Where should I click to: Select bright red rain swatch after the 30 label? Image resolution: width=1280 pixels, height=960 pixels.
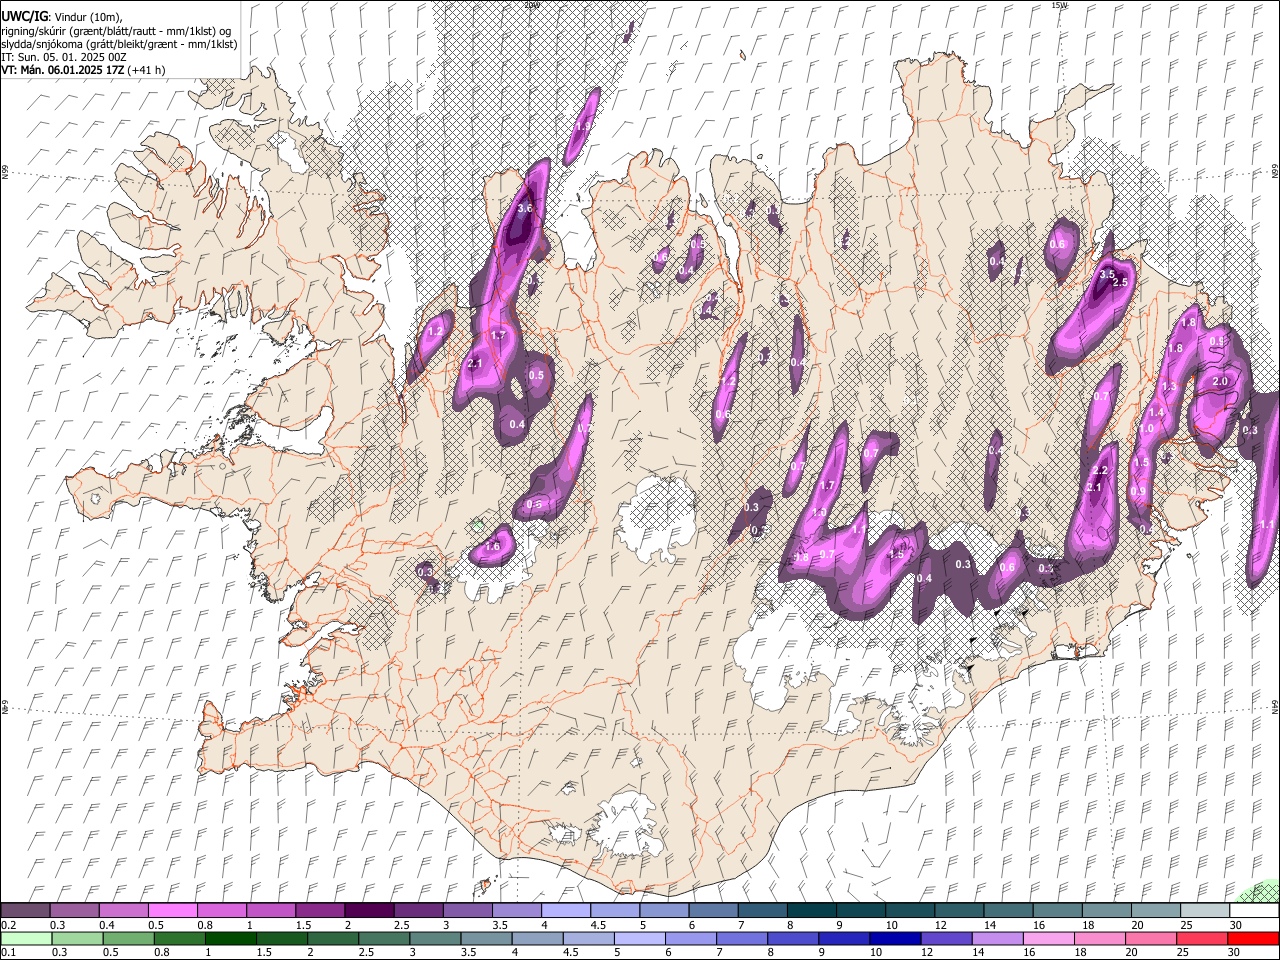1254,938
